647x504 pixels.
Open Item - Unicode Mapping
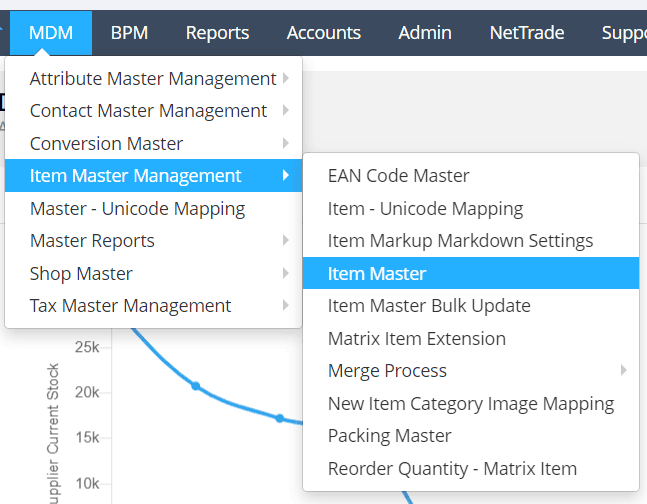(x=425, y=209)
